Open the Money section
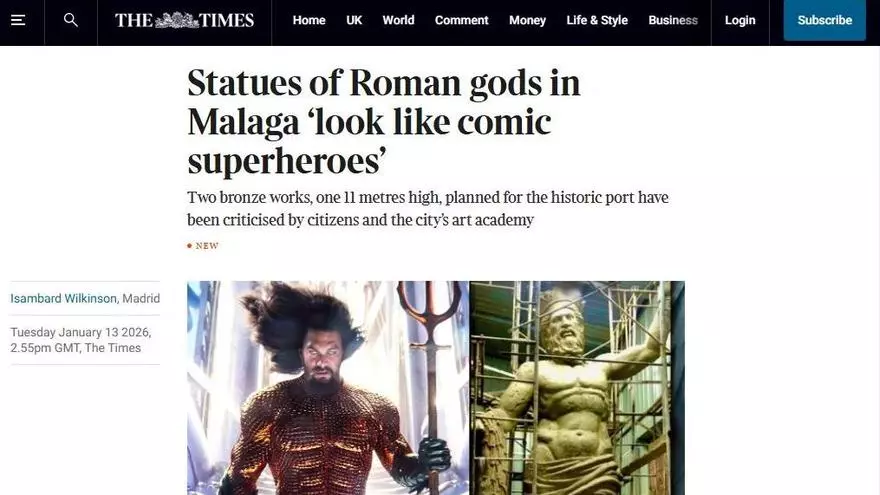 [x=527, y=20]
